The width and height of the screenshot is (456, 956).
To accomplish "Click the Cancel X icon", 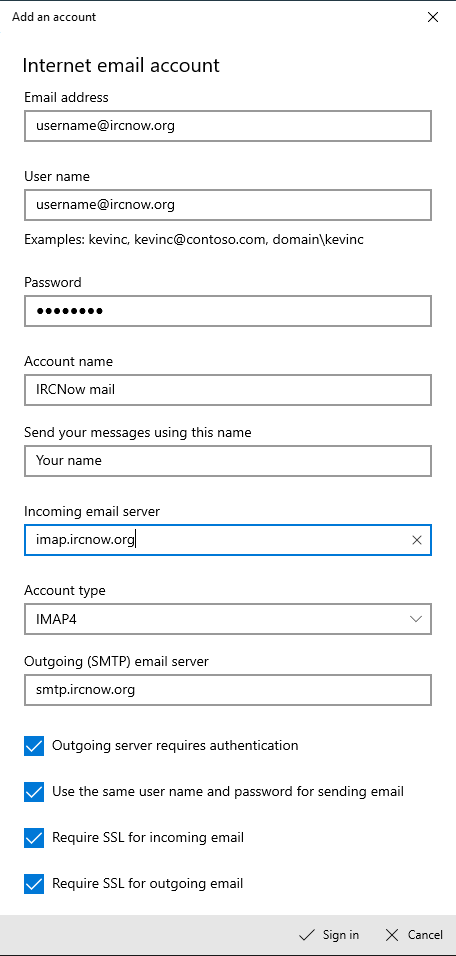I will 393,935.
